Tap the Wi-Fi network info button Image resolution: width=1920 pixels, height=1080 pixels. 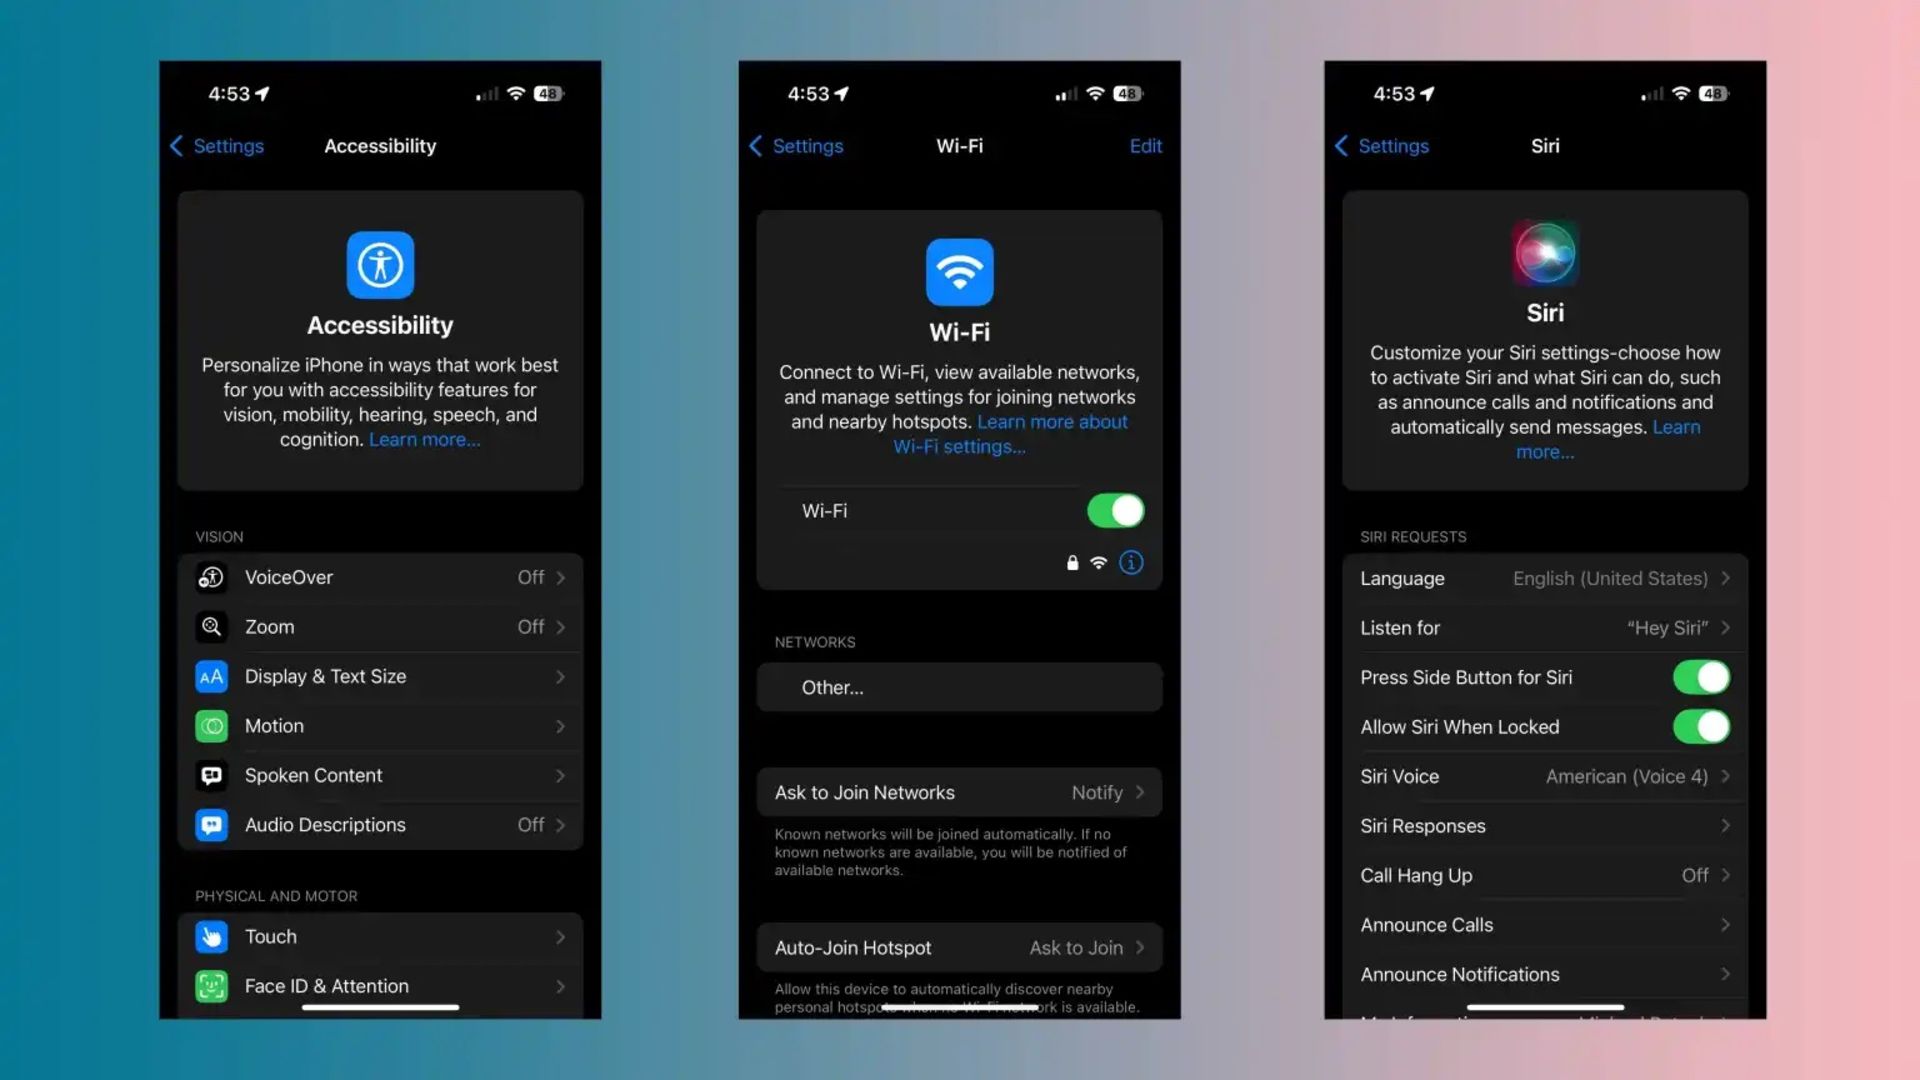pos(1130,562)
